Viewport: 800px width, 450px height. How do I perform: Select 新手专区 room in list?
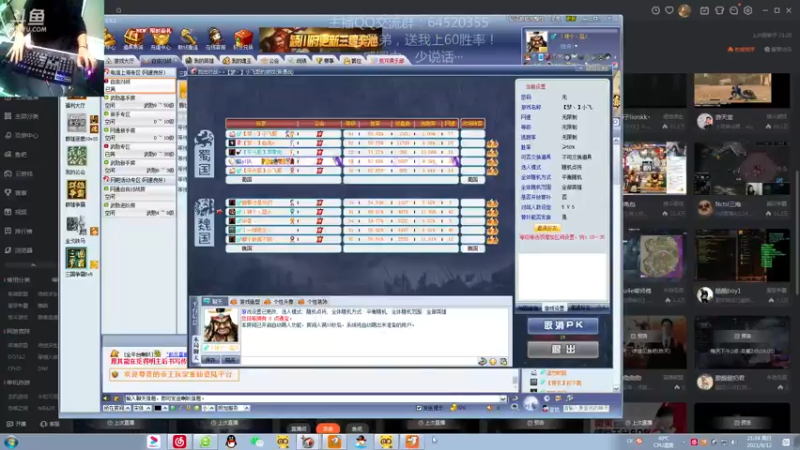[140, 118]
